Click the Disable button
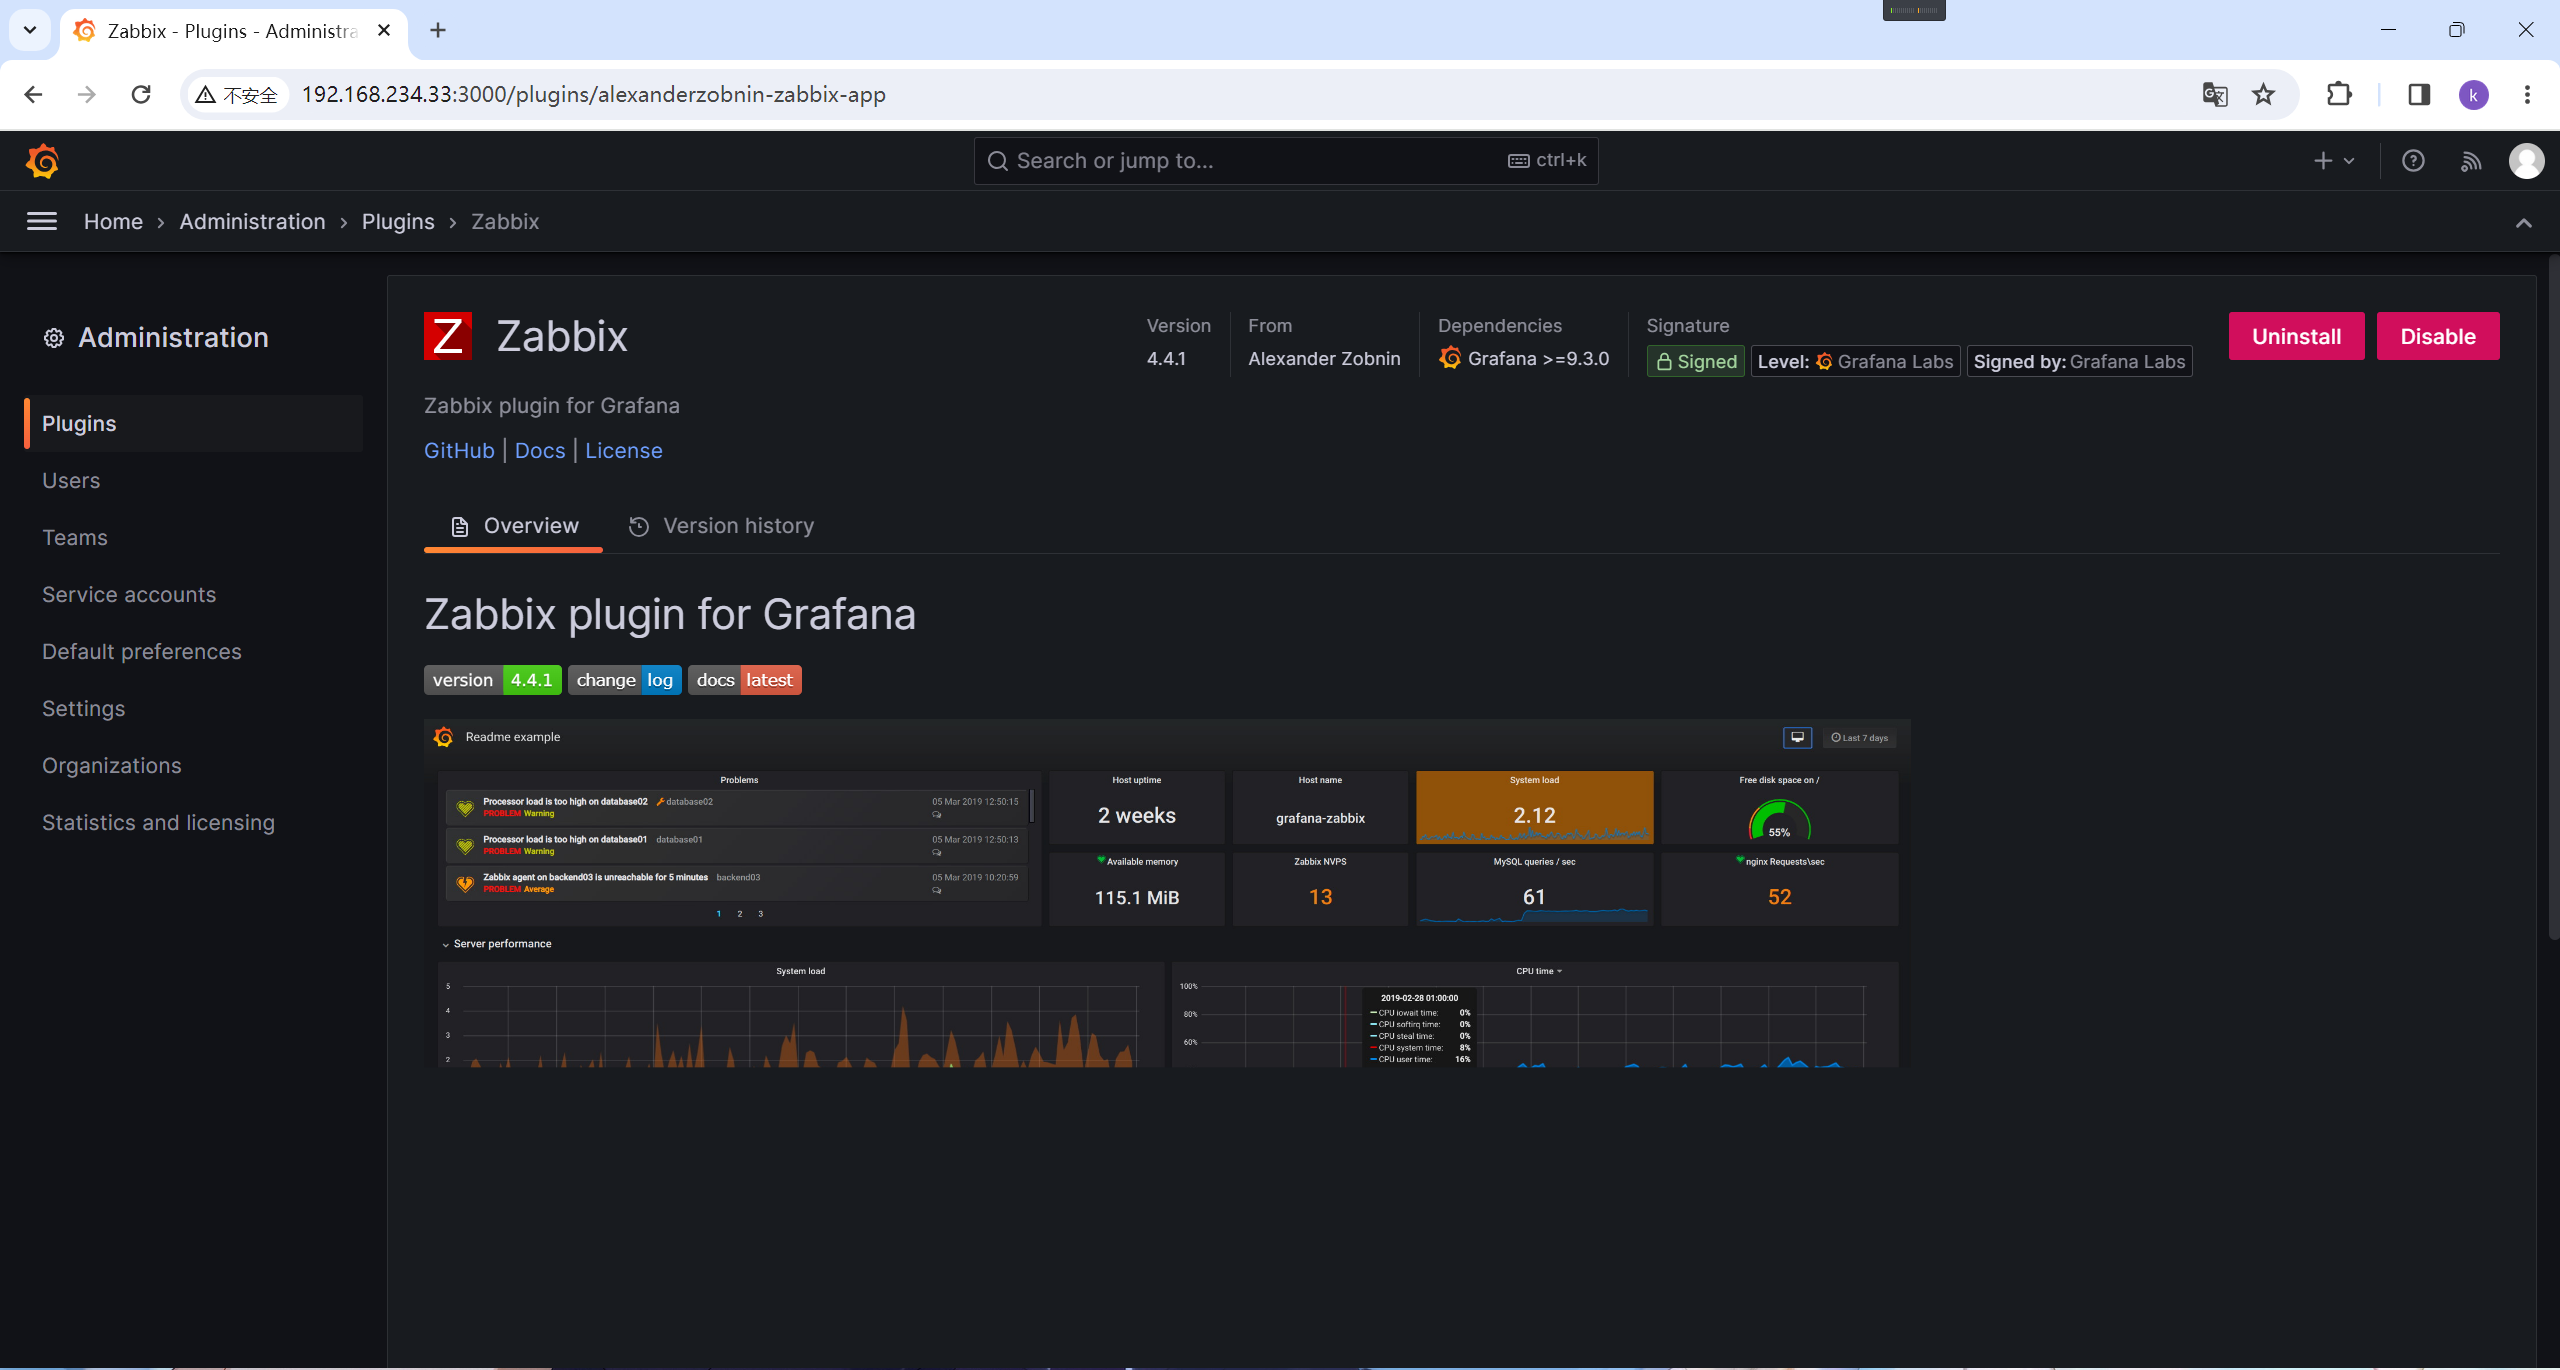The height and width of the screenshot is (1370, 2560). 2438,336
